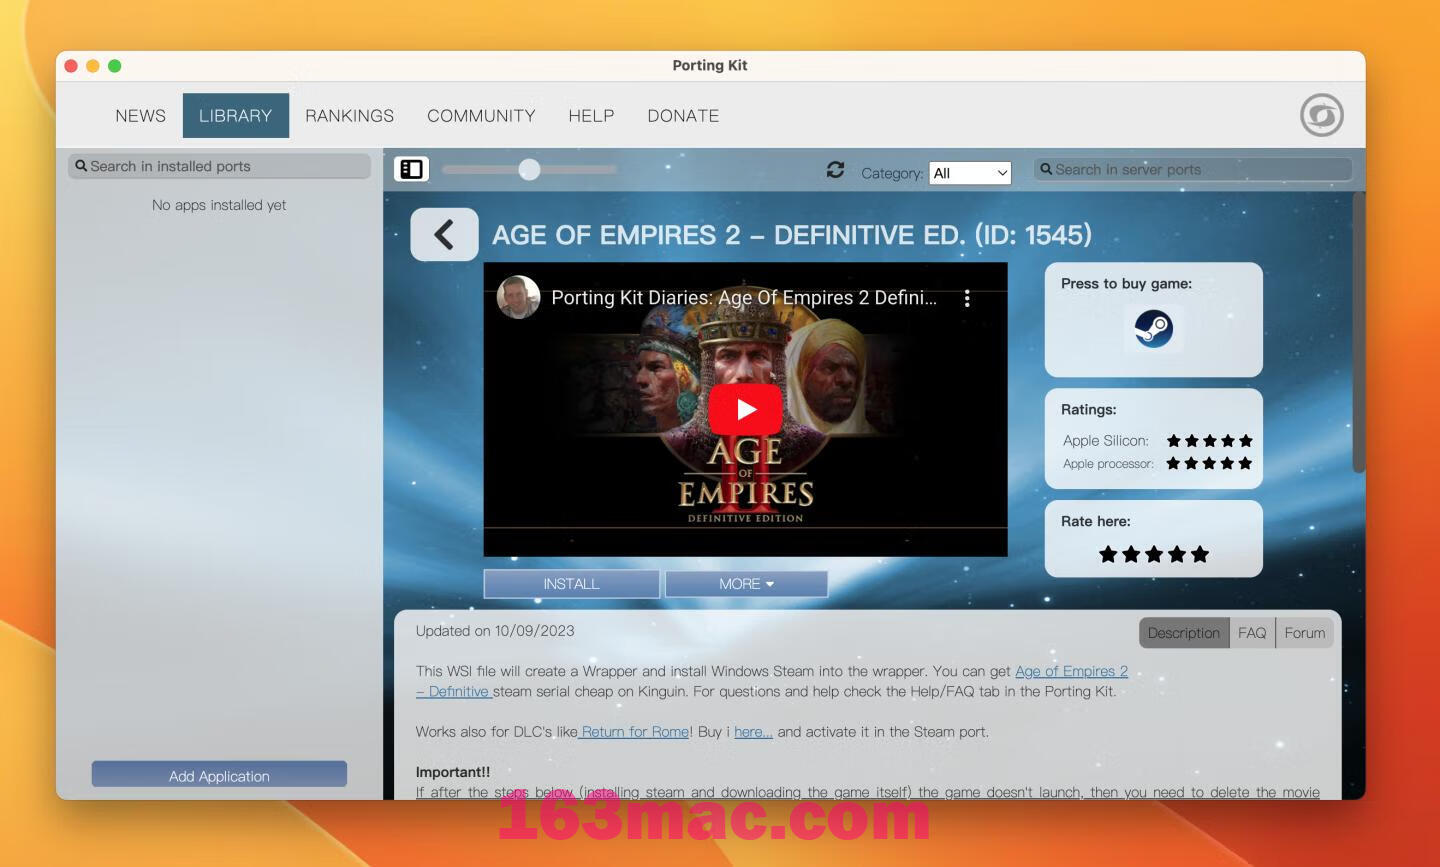The height and width of the screenshot is (867, 1440).
Task: Open the Age of Empires 2 link
Action: pyautogui.click(x=1071, y=671)
